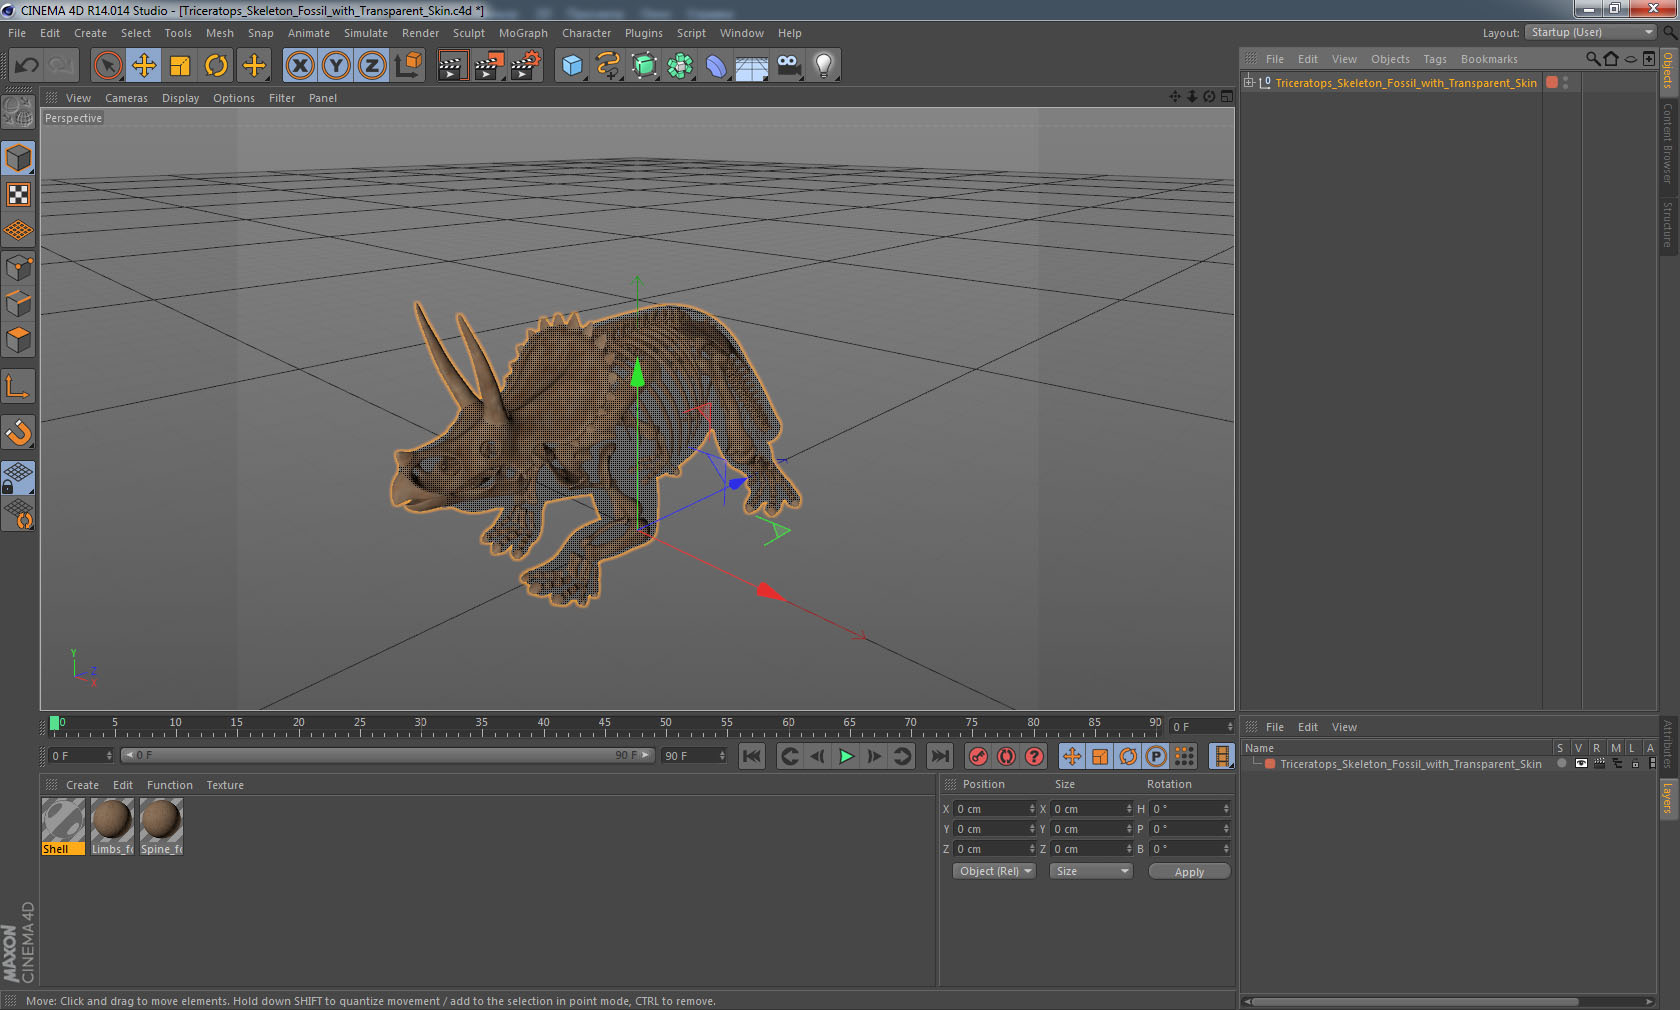Open the Layers side tab
Screen dimensions: 1680x1010
point(1668,798)
